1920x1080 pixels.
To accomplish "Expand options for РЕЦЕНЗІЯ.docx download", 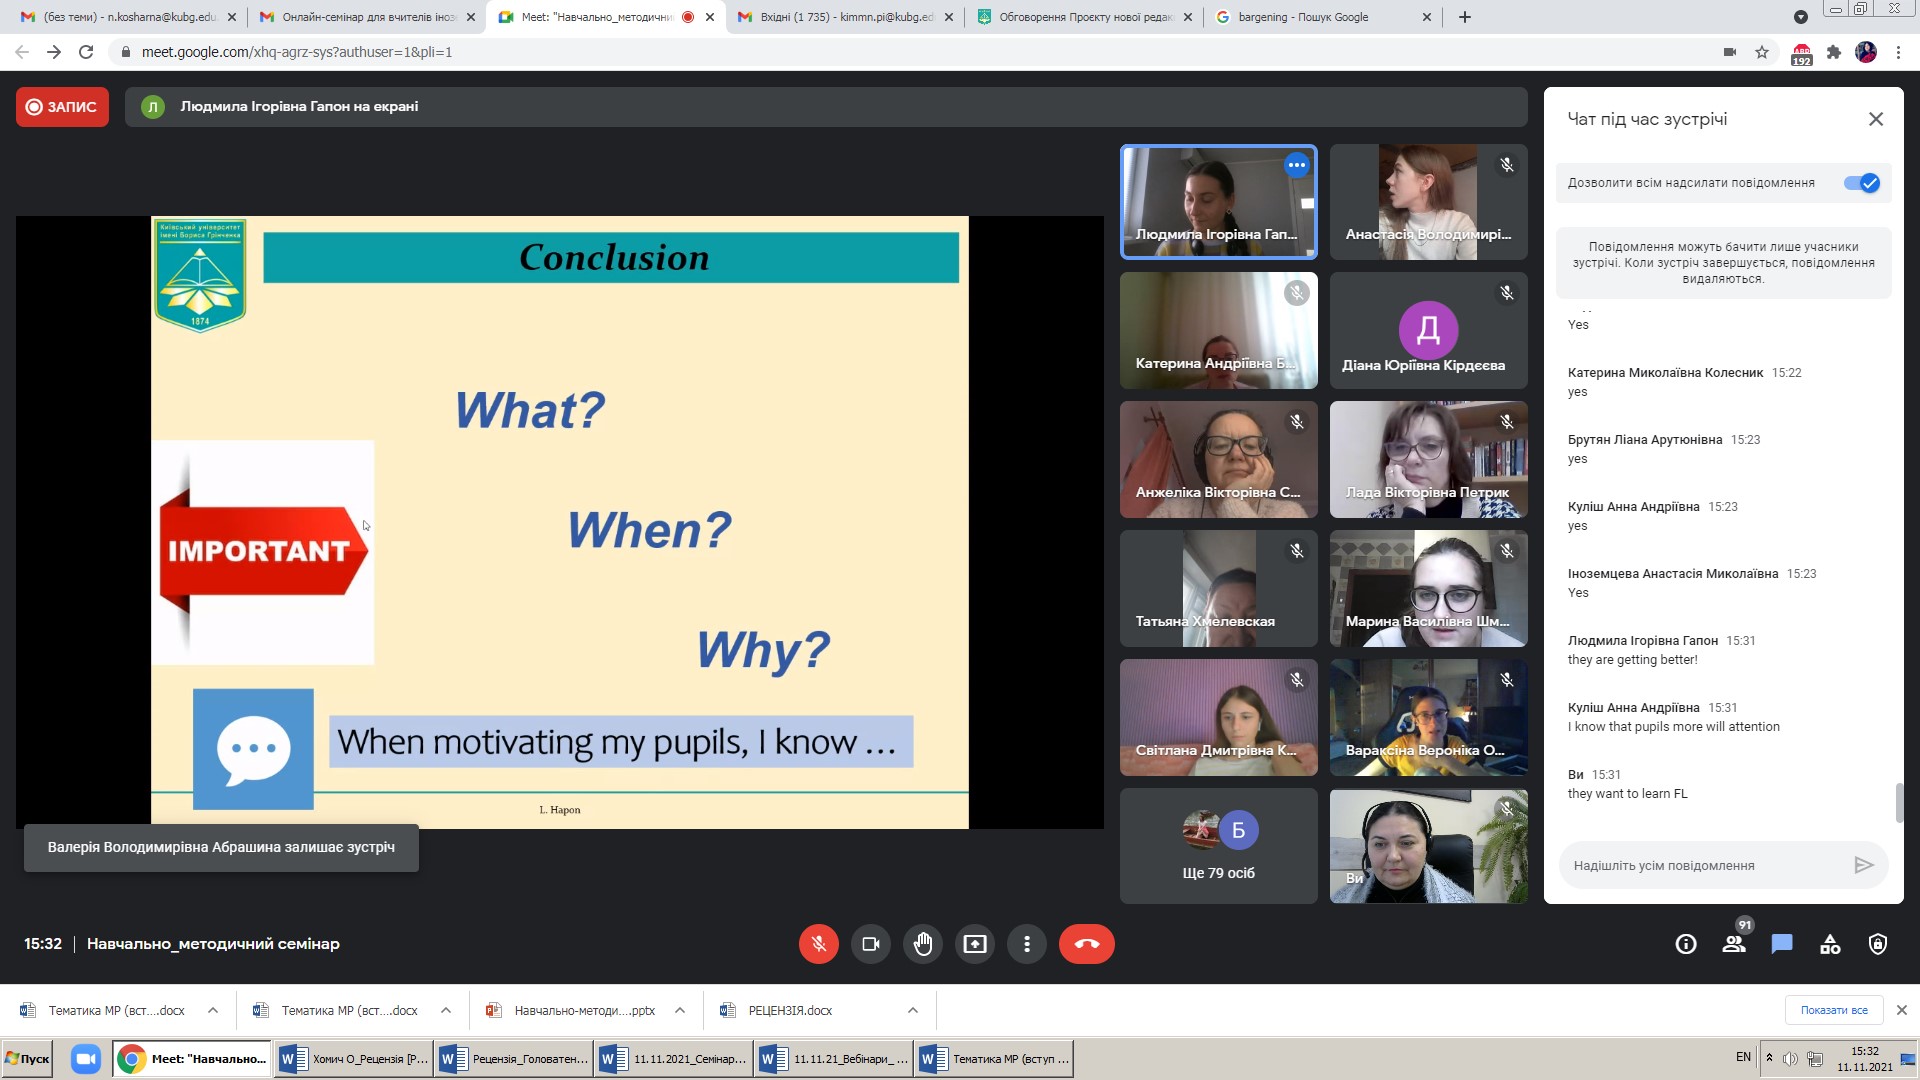I will click(913, 1010).
